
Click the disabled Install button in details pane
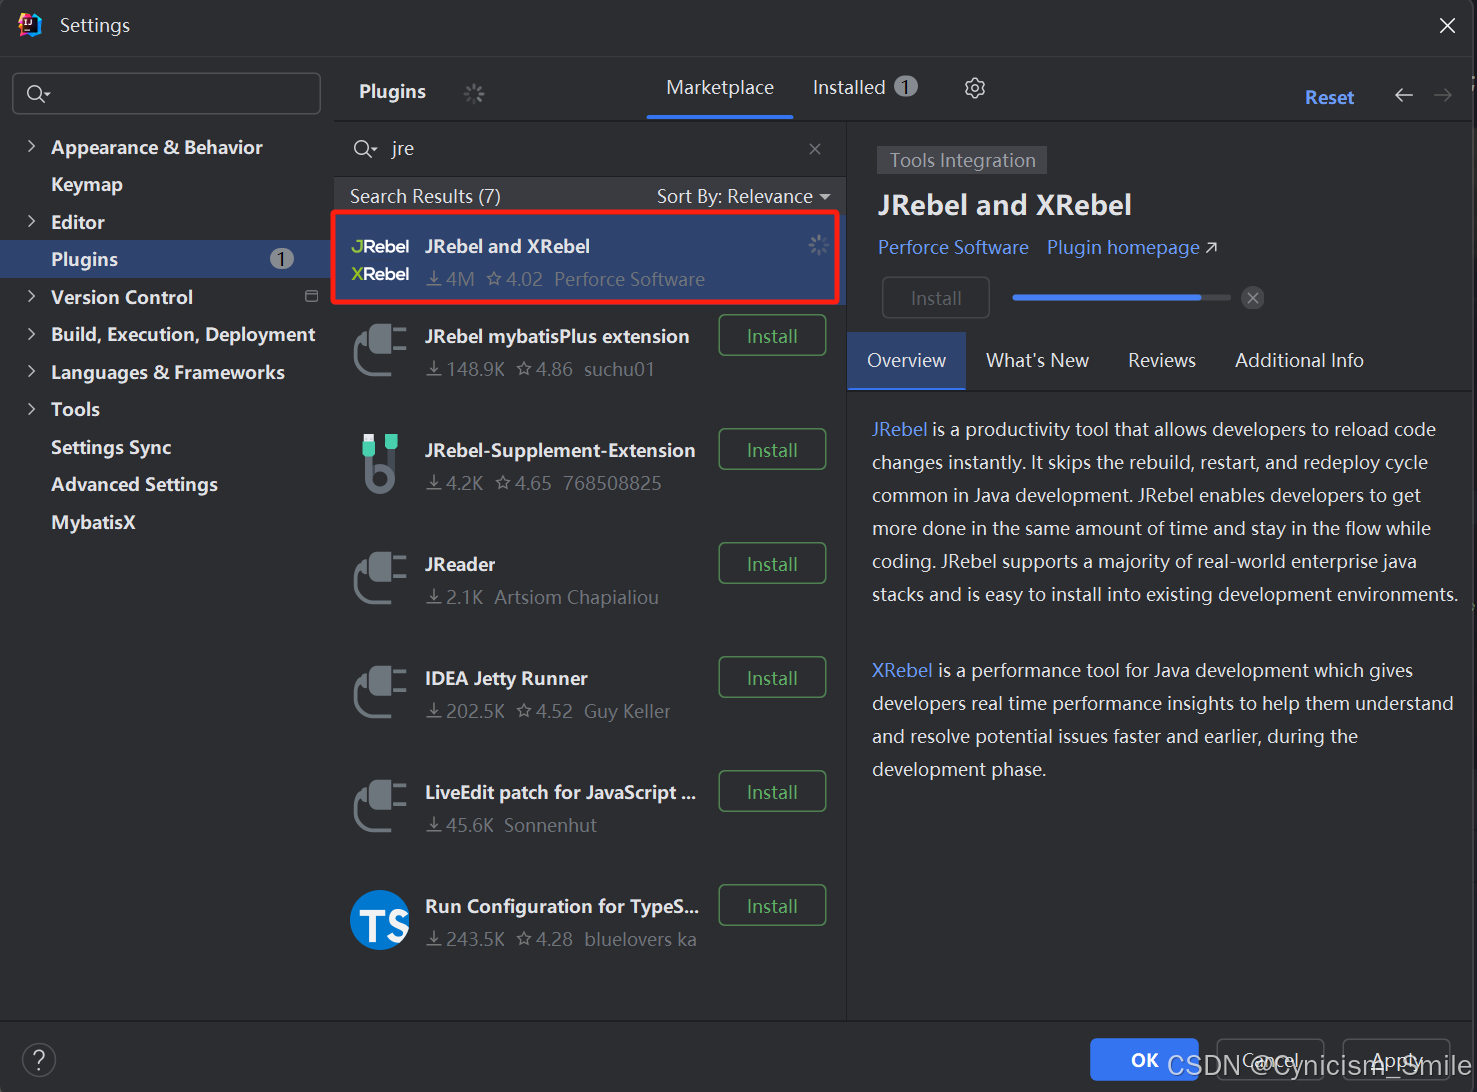(936, 298)
